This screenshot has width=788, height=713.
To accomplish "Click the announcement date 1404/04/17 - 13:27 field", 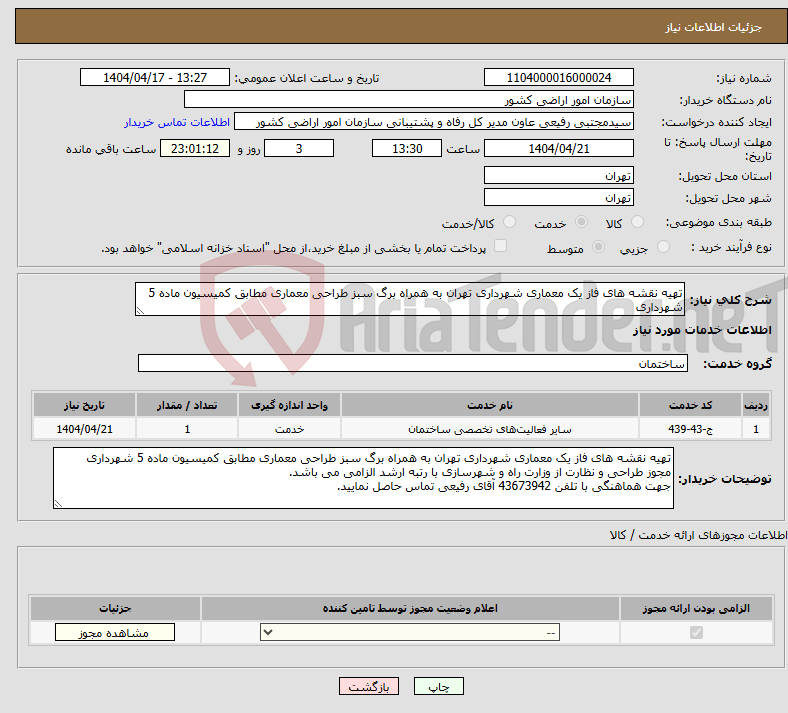I will click(x=155, y=77).
